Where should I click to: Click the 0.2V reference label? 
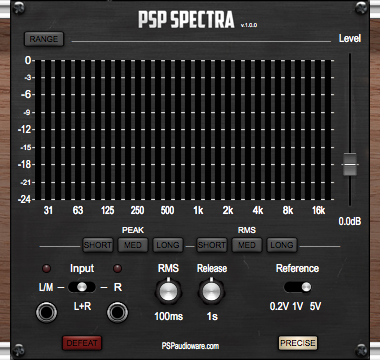point(279,306)
